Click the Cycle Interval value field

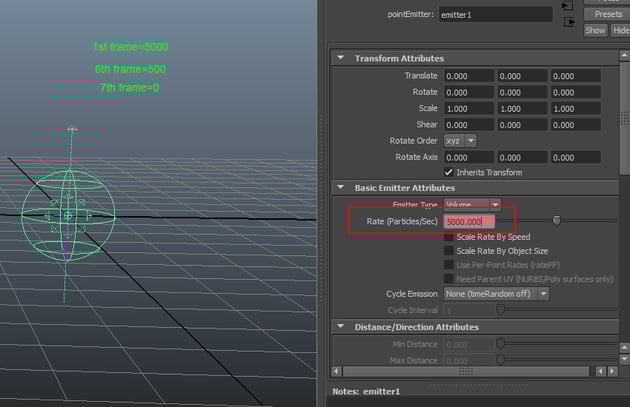468,310
